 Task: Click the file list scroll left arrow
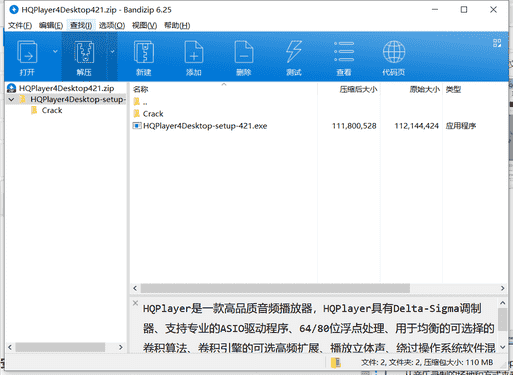click(x=135, y=288)
